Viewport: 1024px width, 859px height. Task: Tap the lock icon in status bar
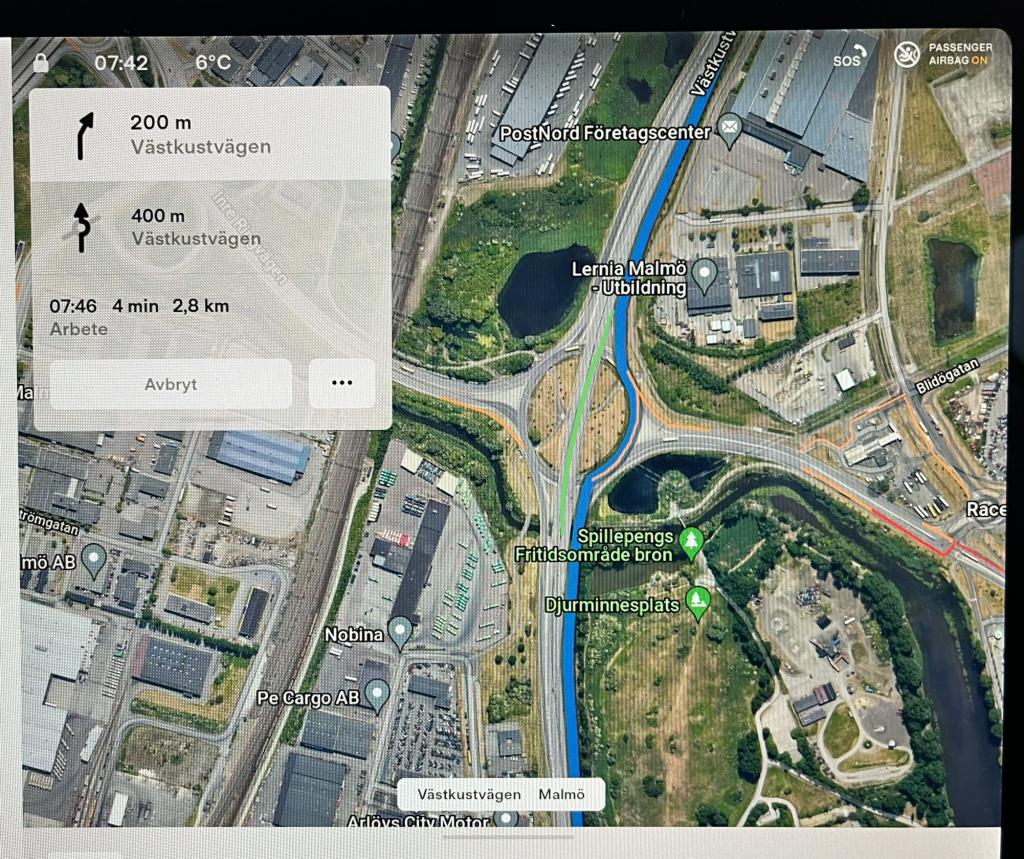[x=41, y=63]
